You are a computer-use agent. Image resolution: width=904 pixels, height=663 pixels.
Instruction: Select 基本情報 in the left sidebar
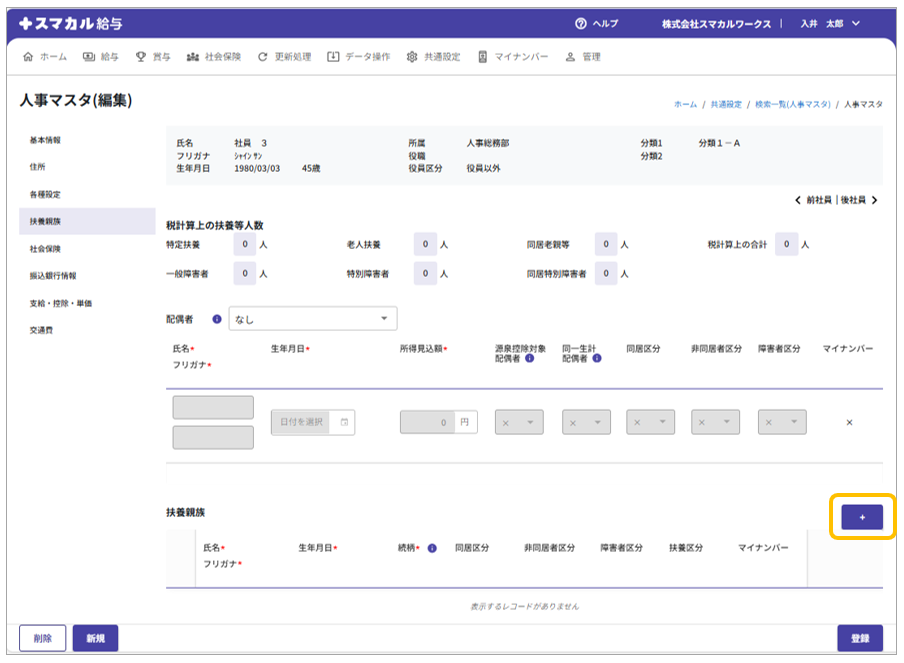(x=45, y=140)
